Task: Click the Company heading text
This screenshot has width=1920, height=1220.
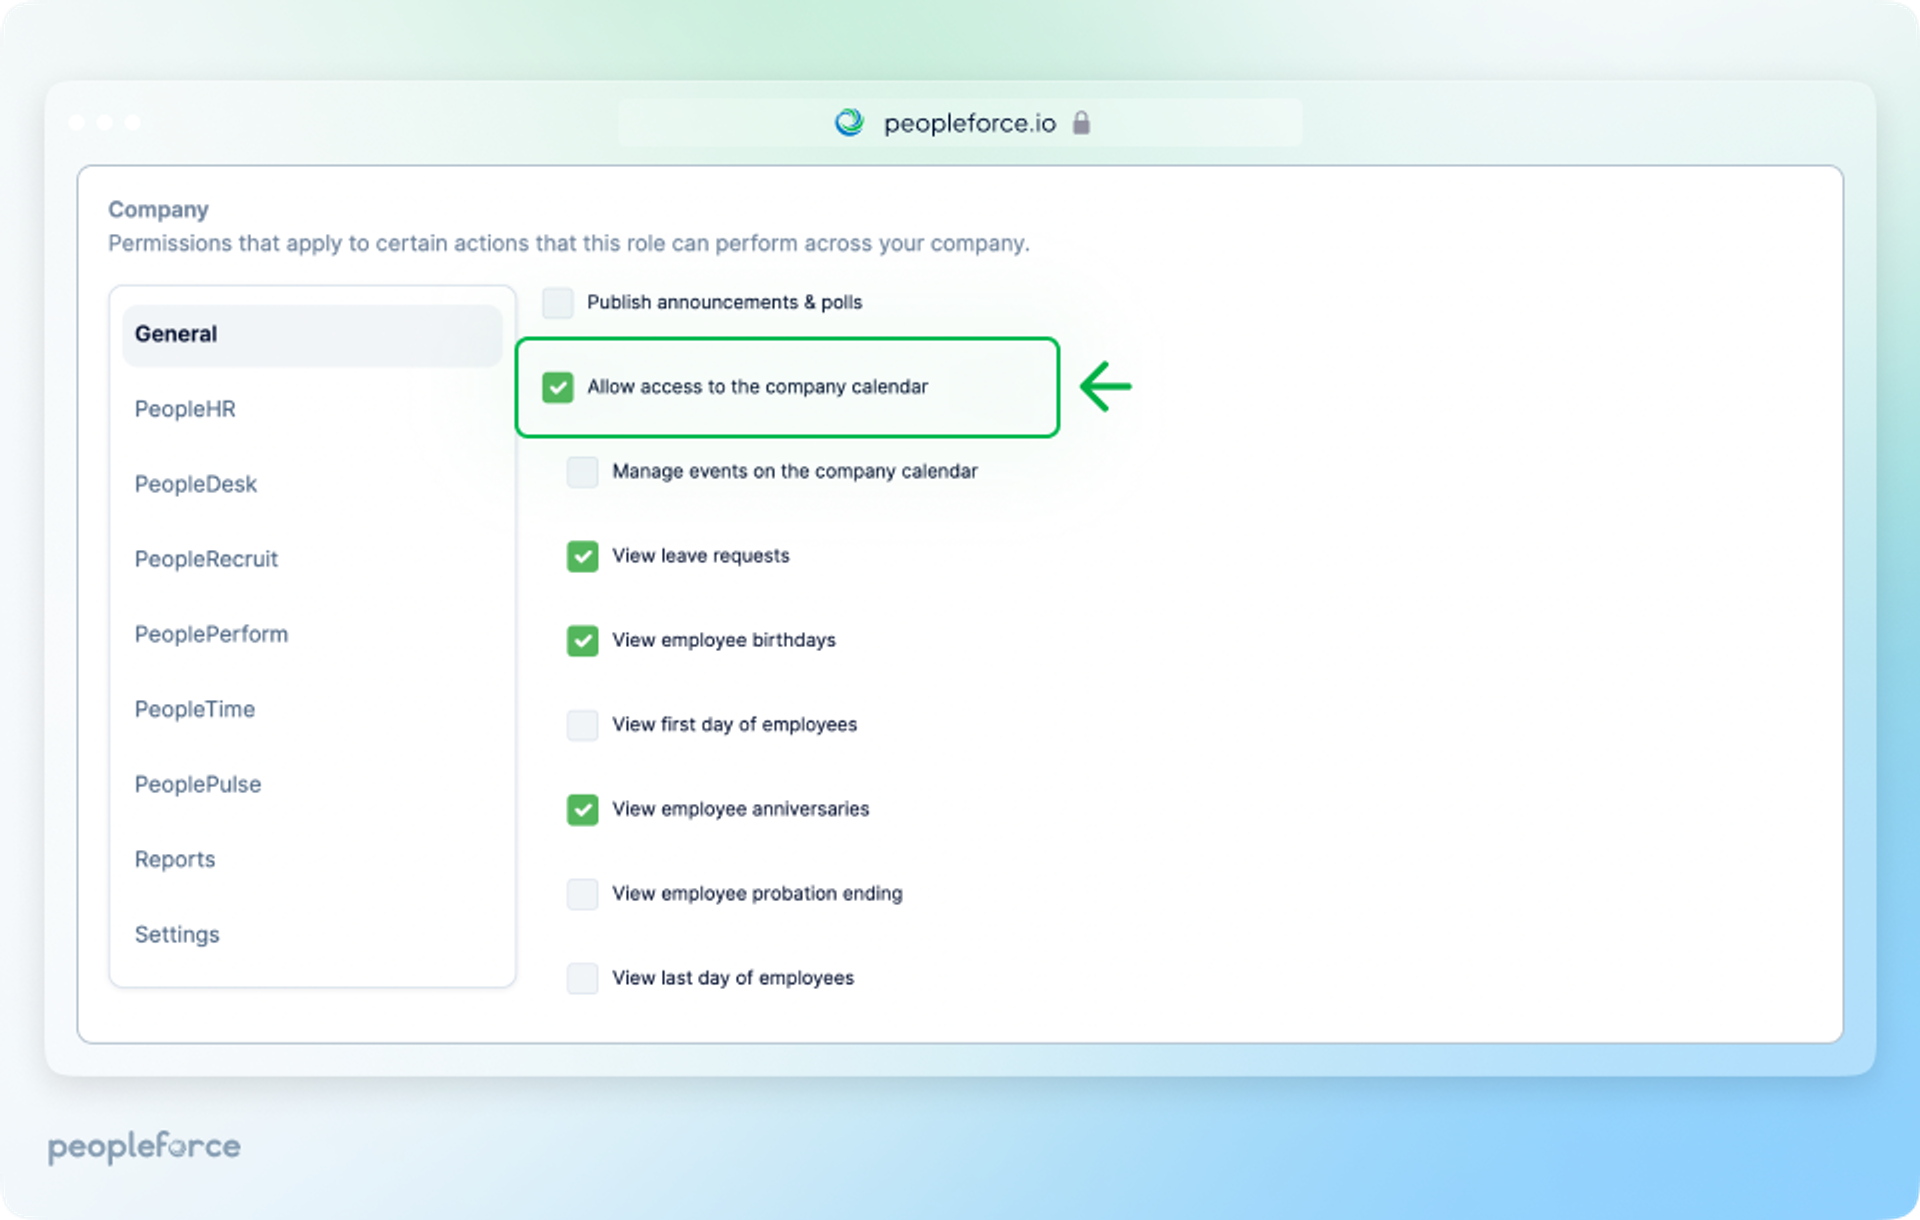Action: point(158,210)
